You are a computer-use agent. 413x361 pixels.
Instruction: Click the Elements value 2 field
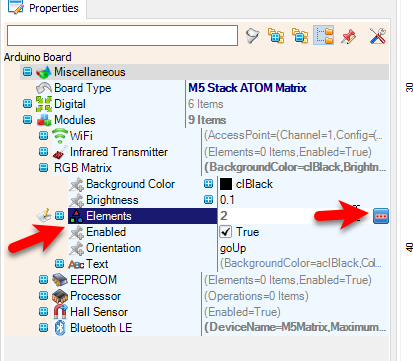point(295,216)
